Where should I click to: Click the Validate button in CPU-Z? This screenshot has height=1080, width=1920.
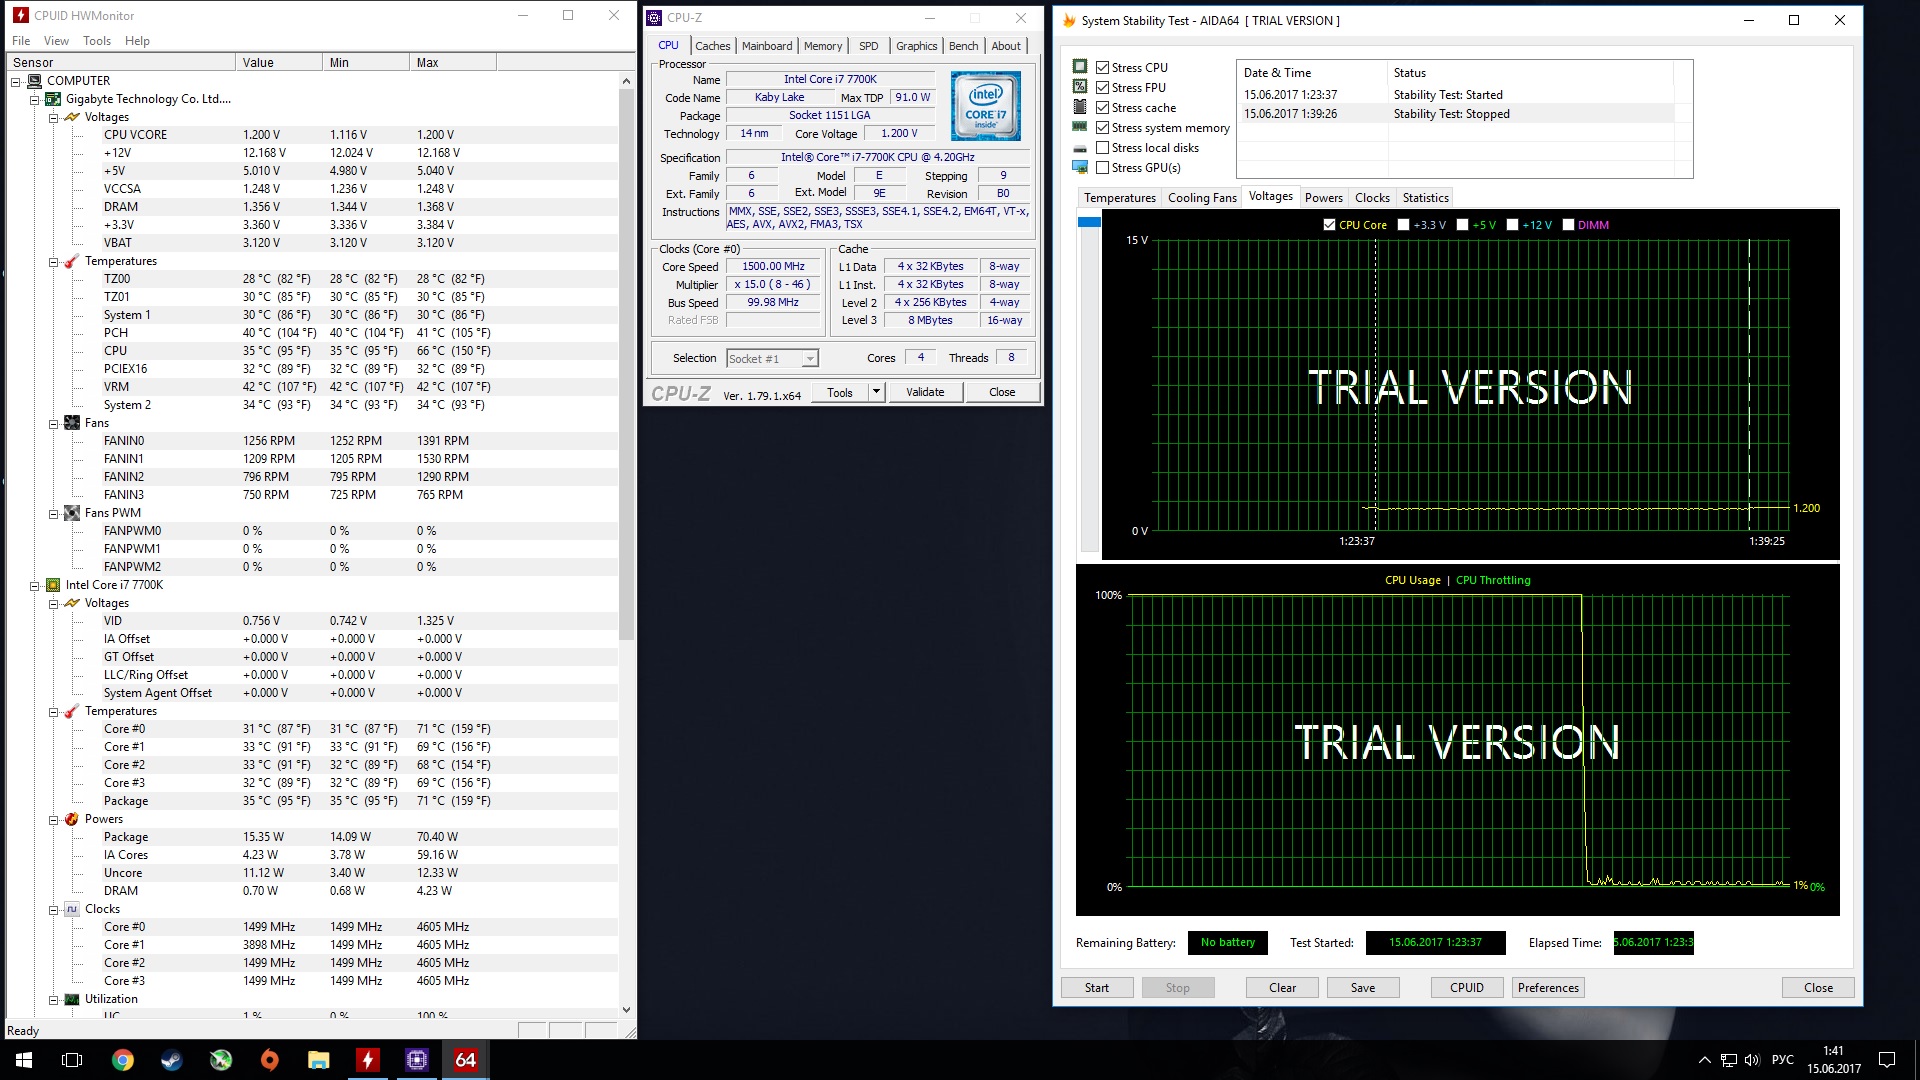click(925, 392)
